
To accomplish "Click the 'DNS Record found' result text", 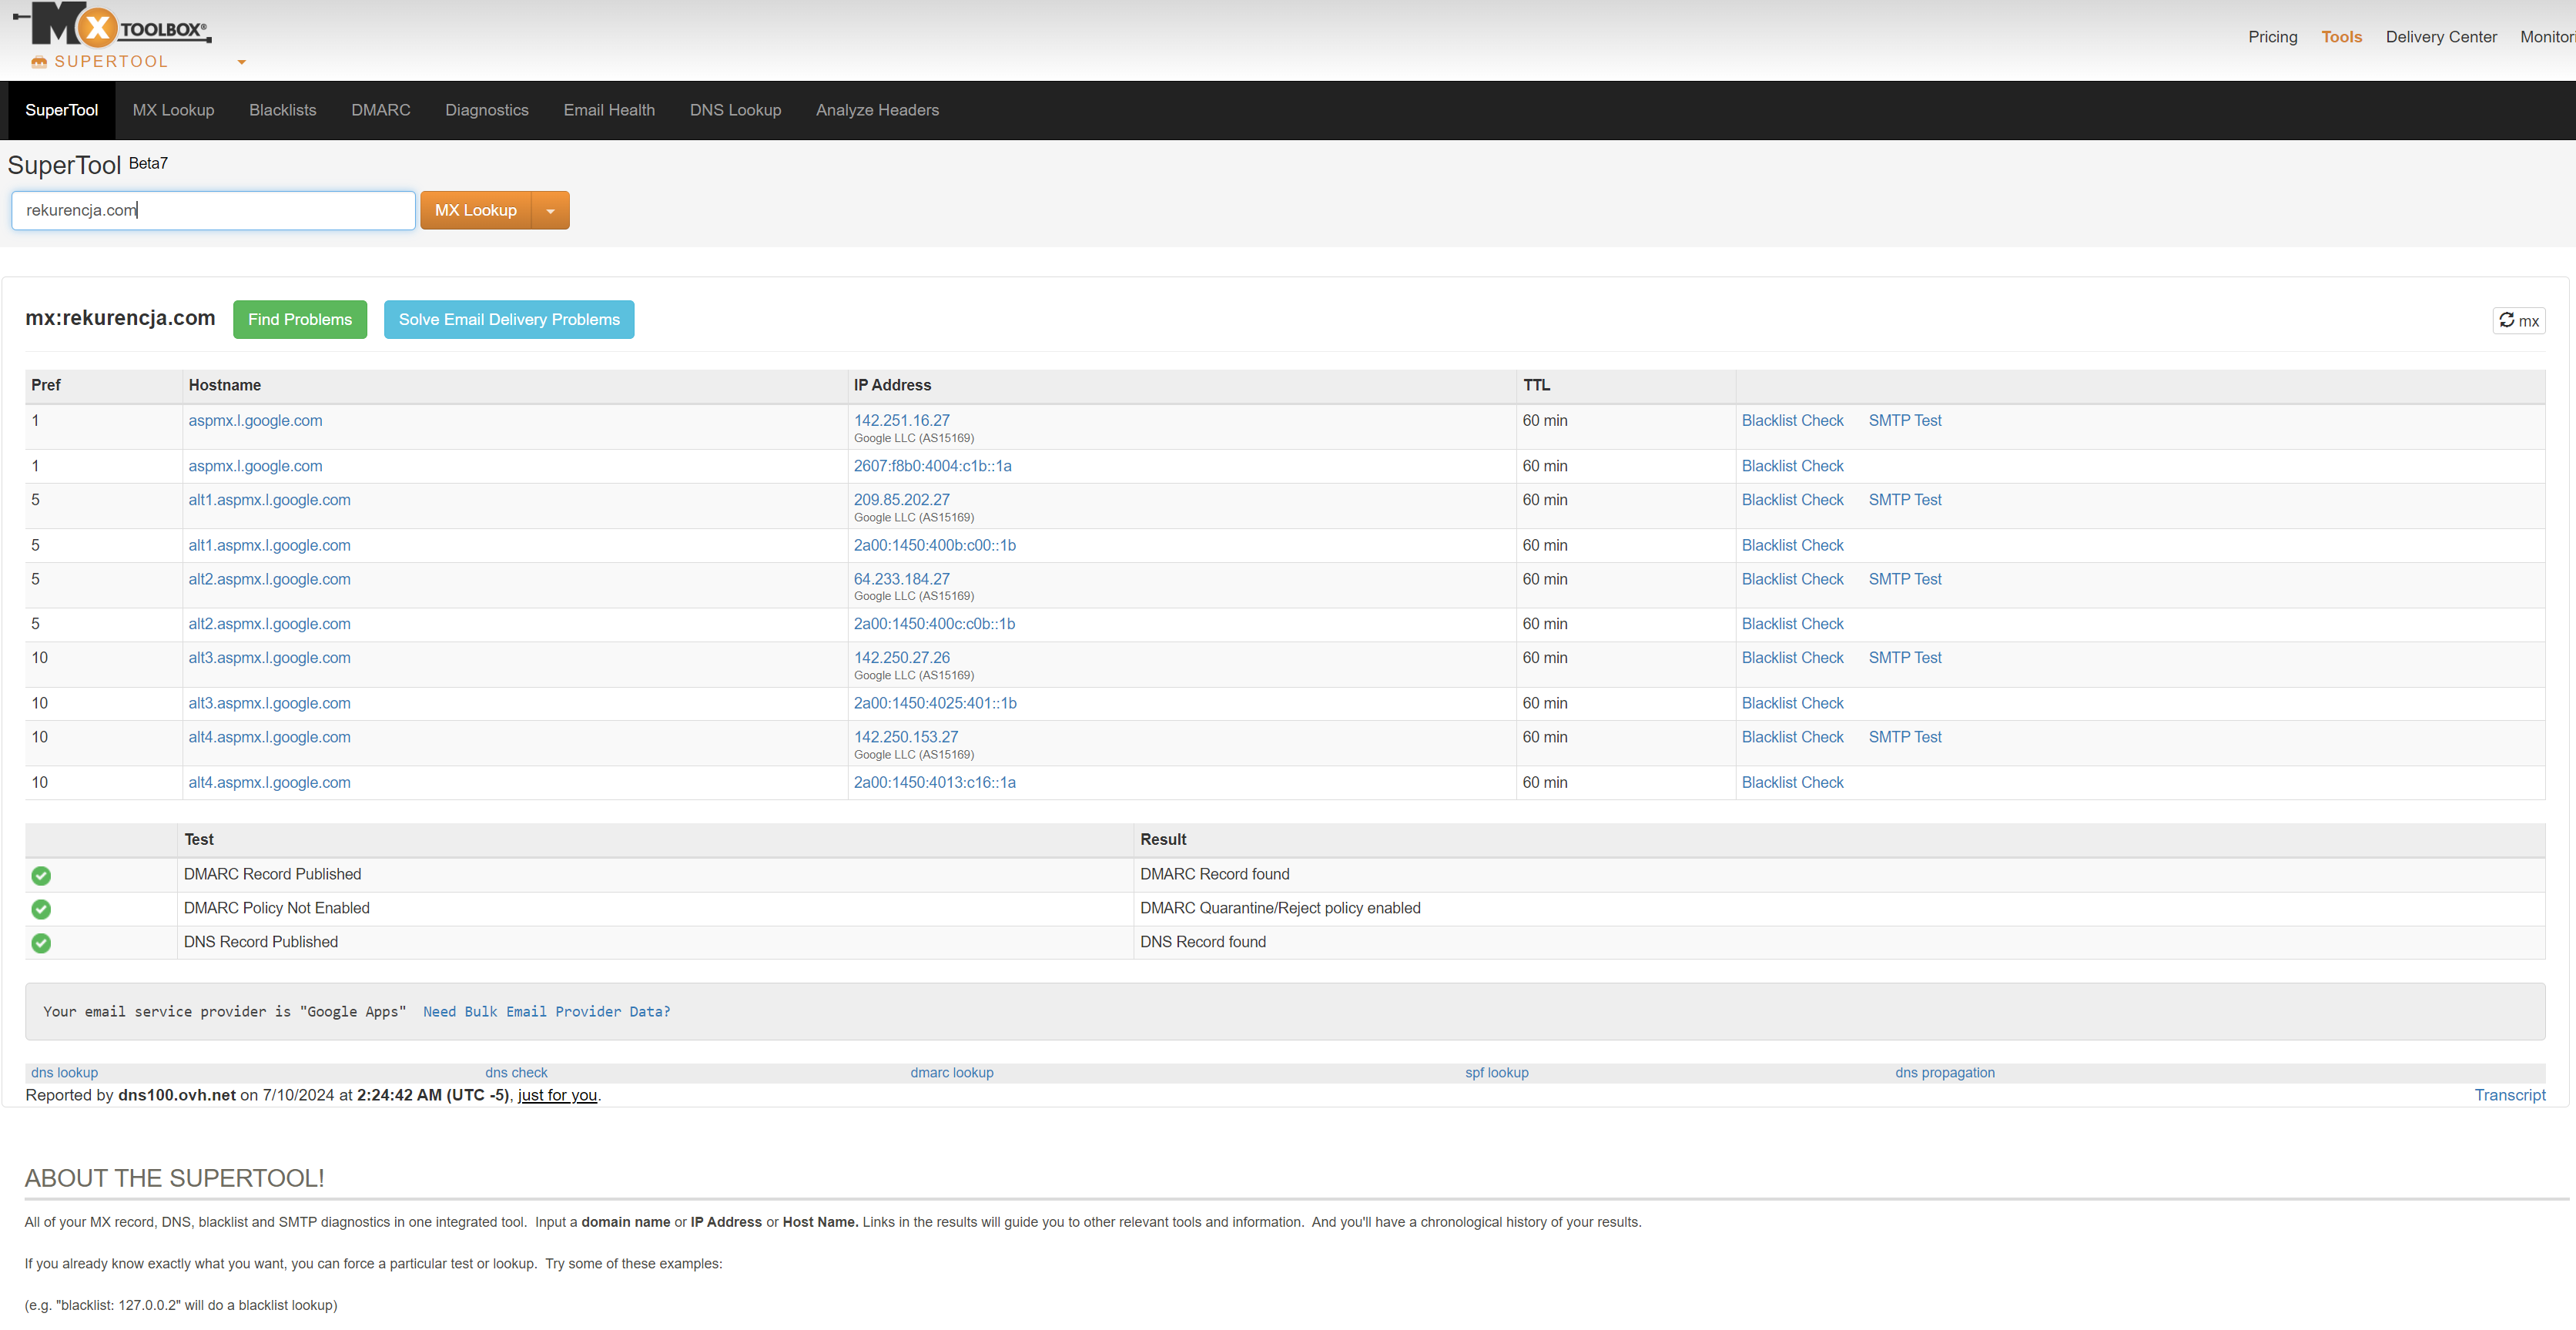I will 1202,943.
